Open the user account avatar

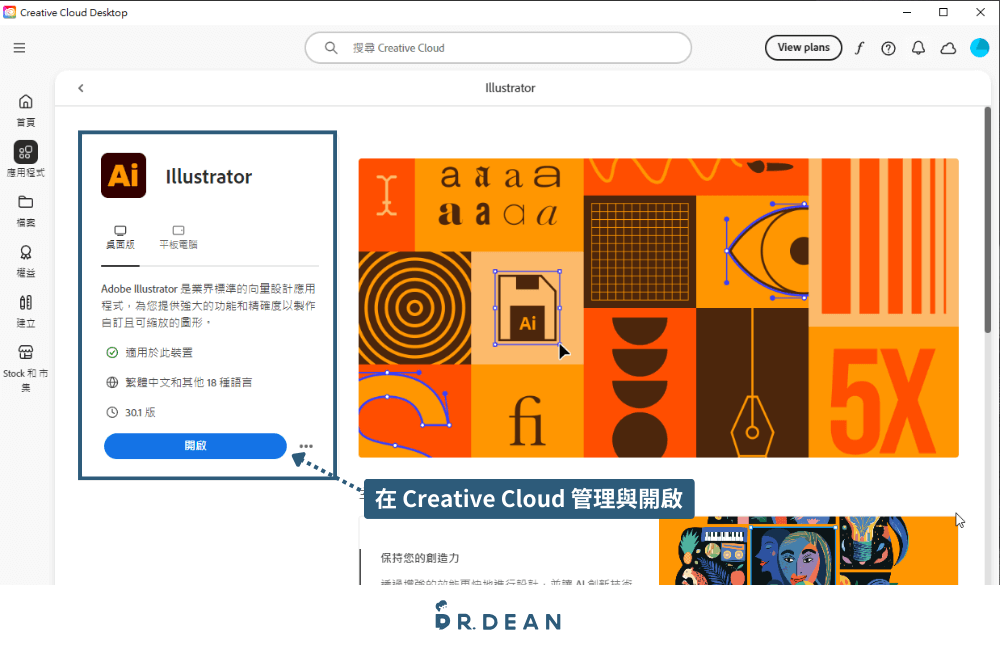979,48
